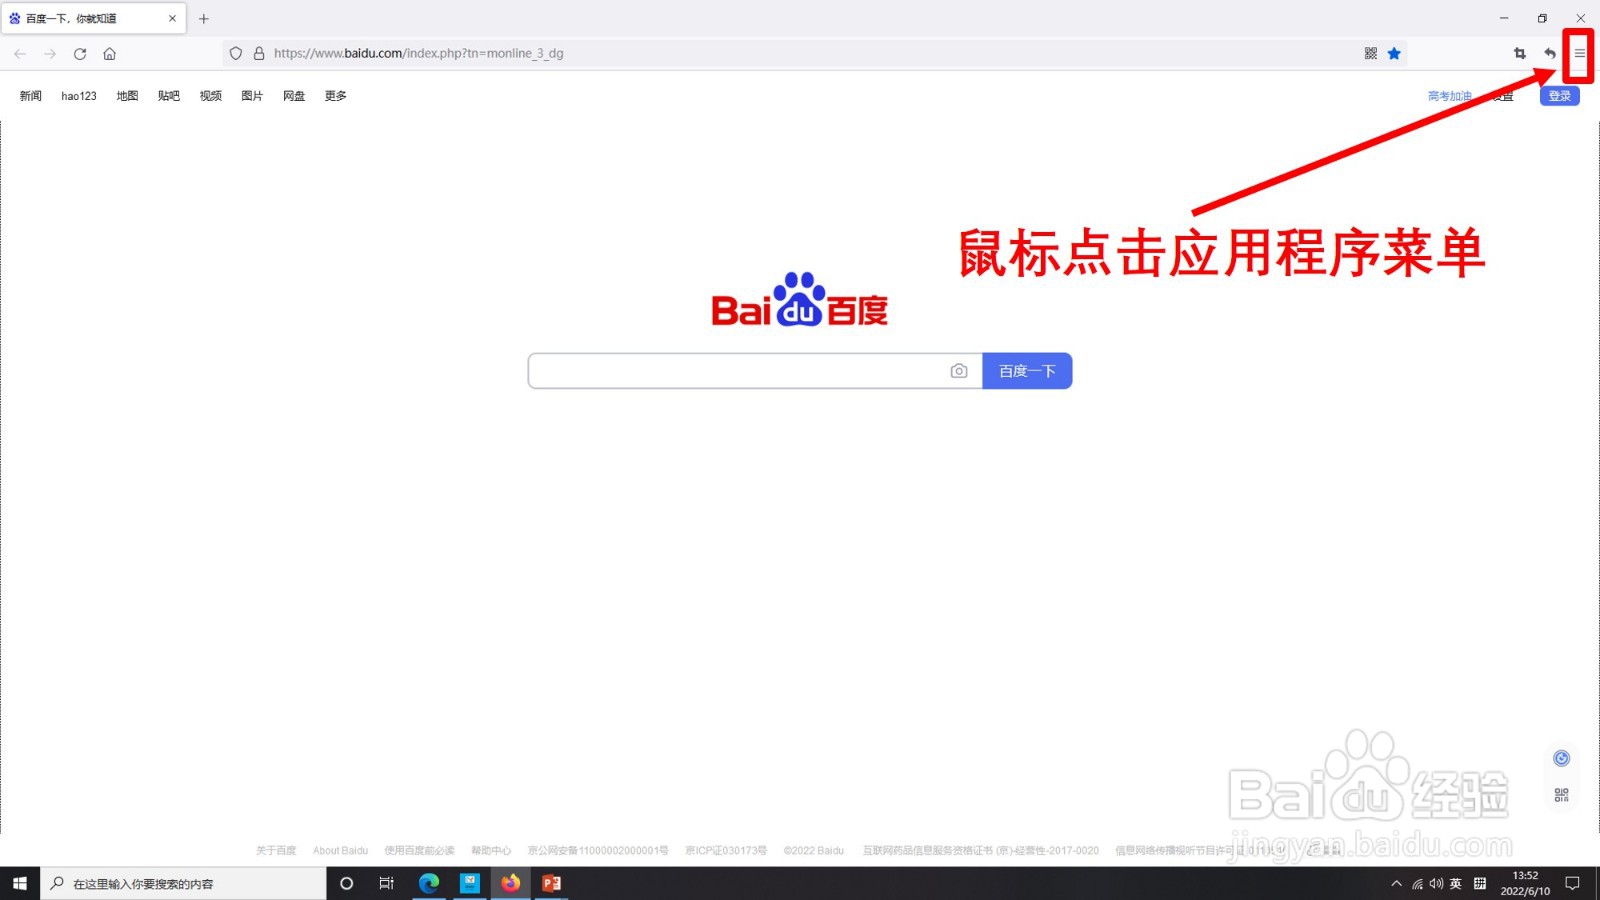Open the 京ICP证030173号 link

(726, 851)
